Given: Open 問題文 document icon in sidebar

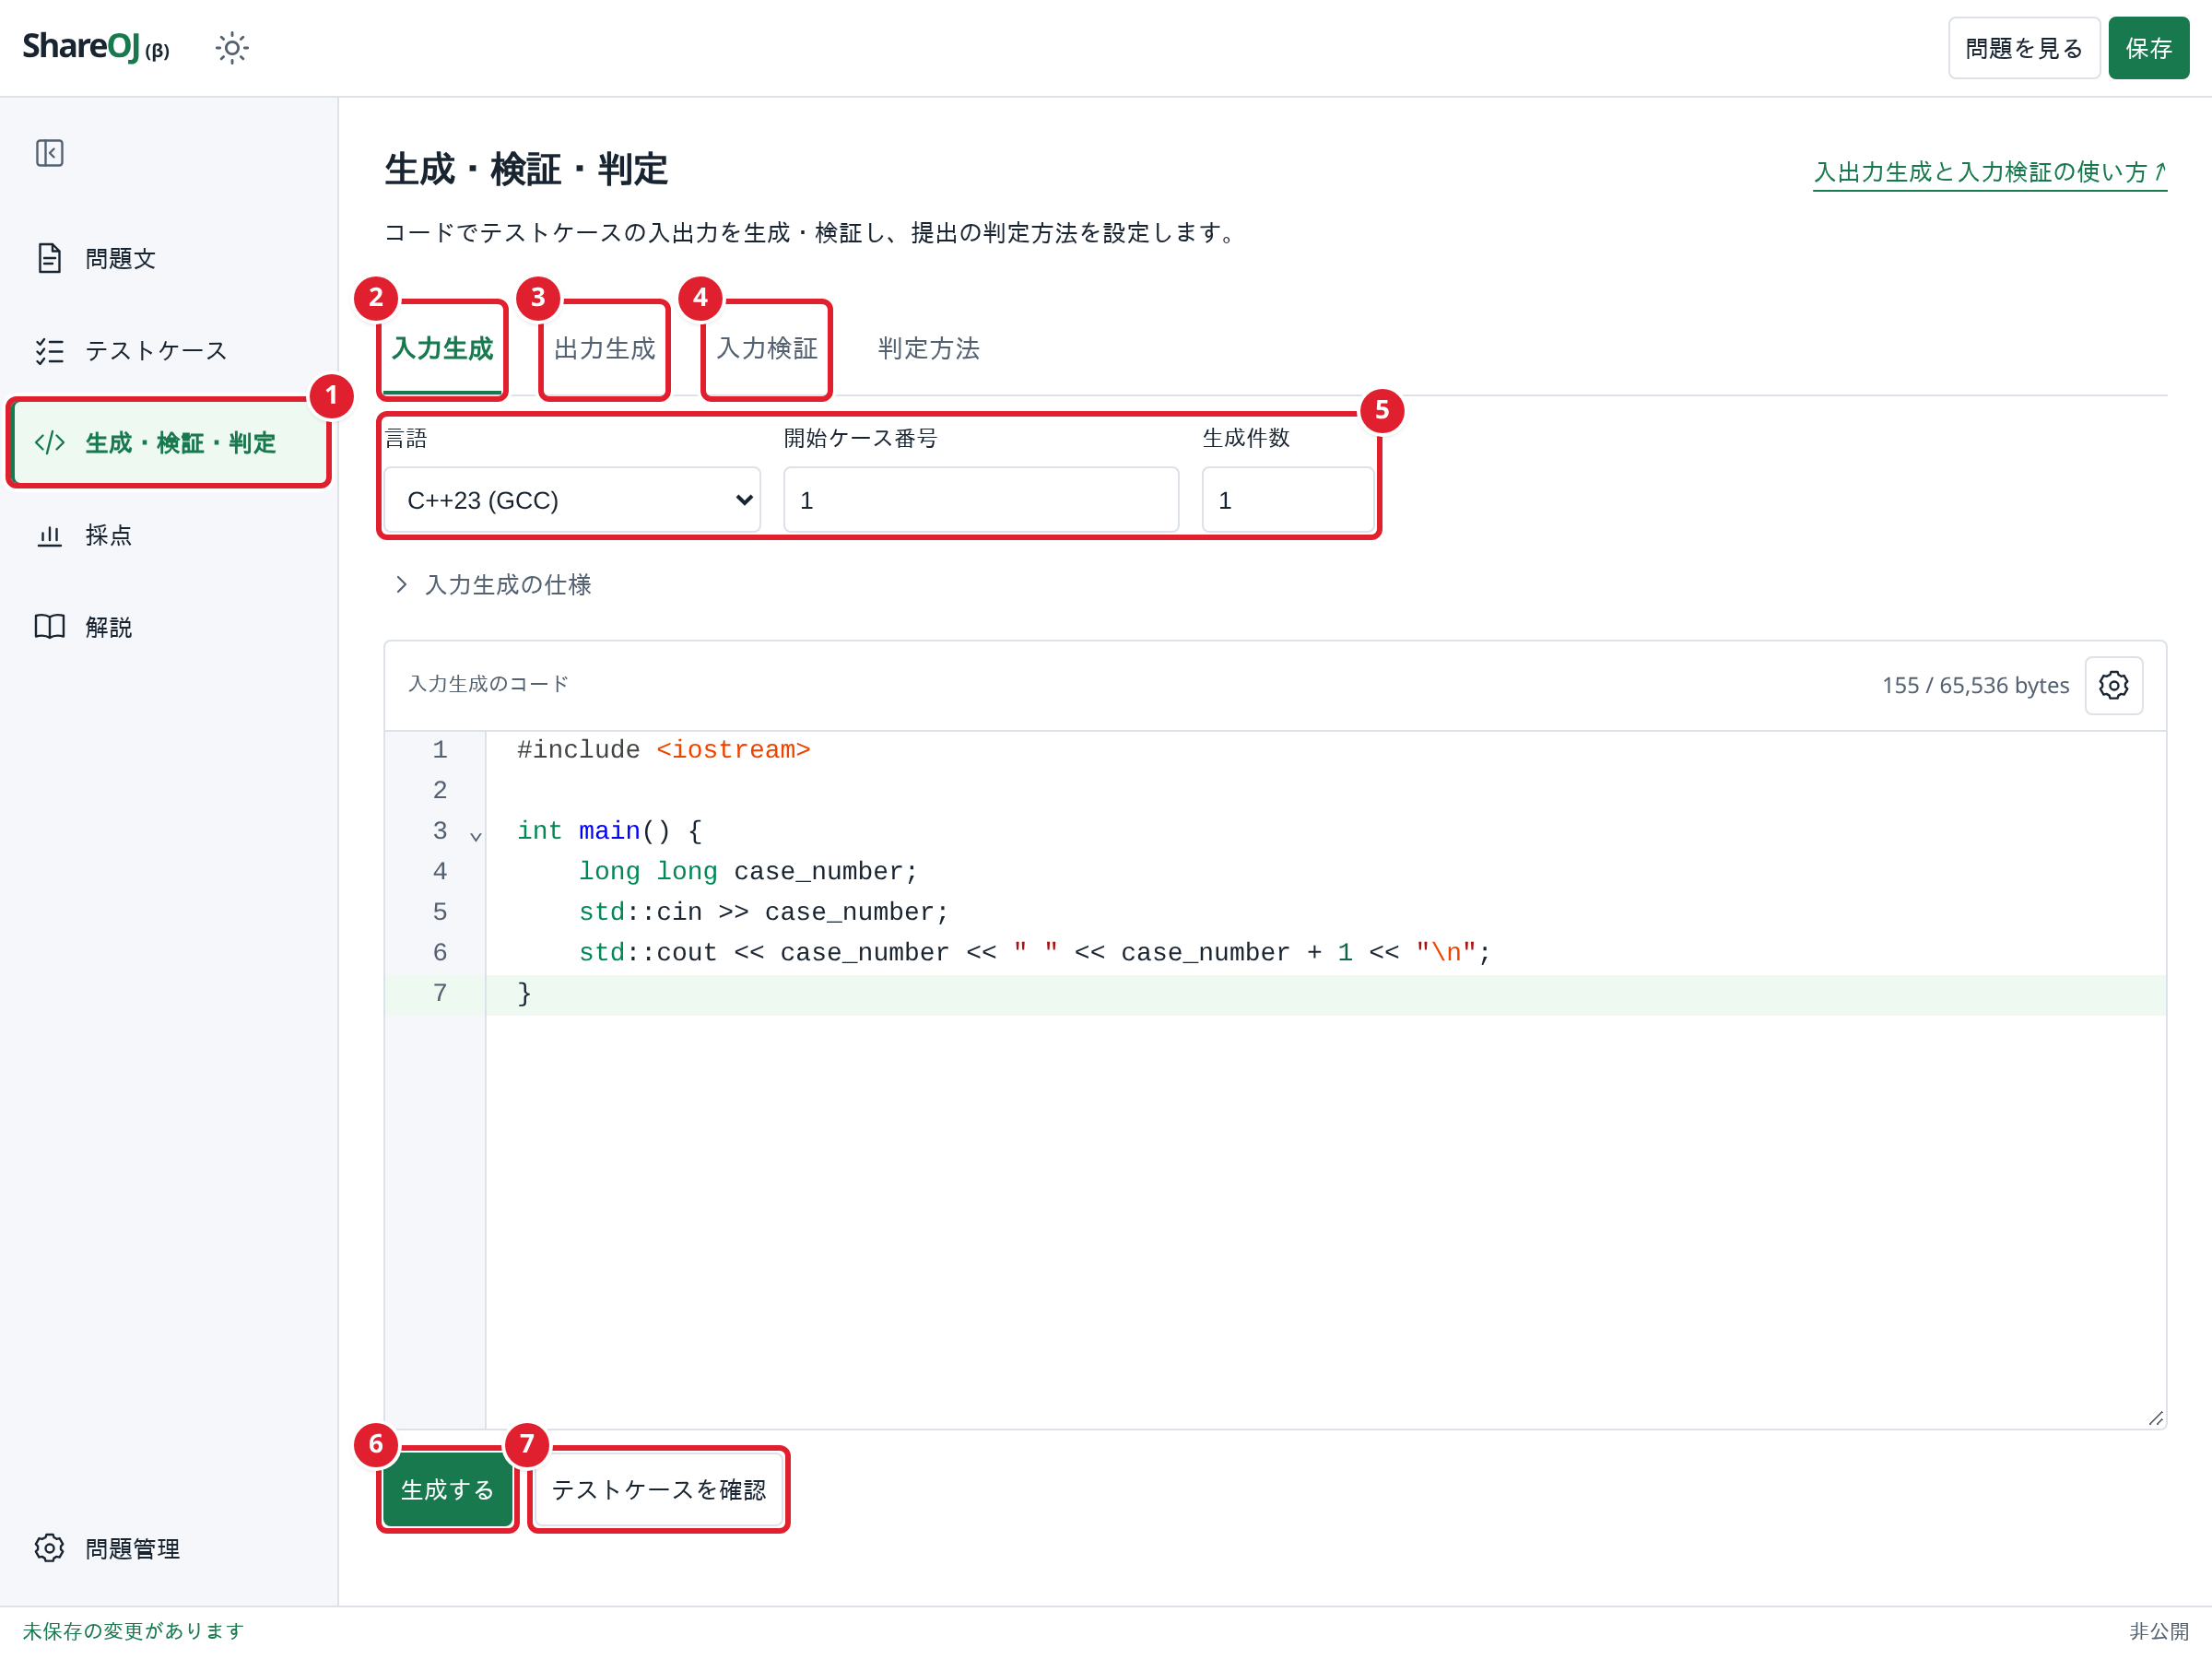Looking at the screenshot, I should 49,258.
